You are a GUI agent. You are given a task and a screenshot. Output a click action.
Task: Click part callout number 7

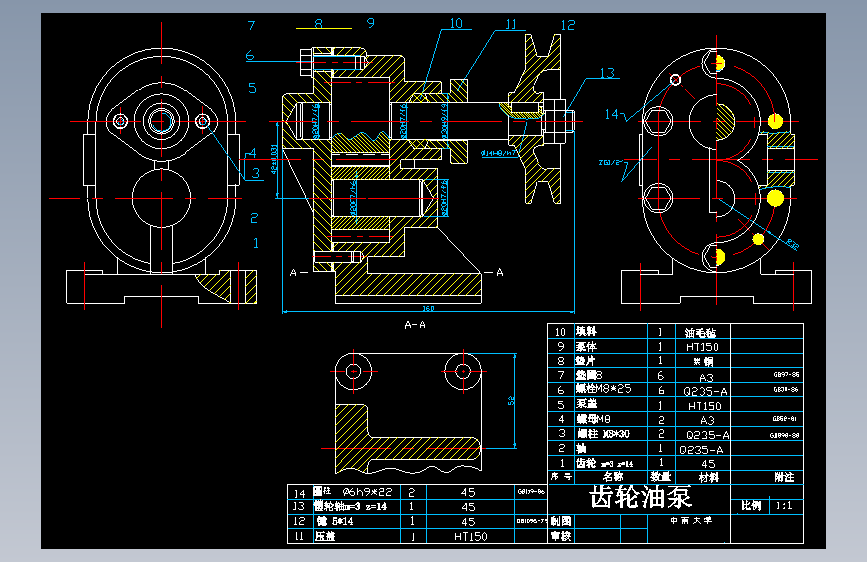pyautogui.click(x=252, y=25)
